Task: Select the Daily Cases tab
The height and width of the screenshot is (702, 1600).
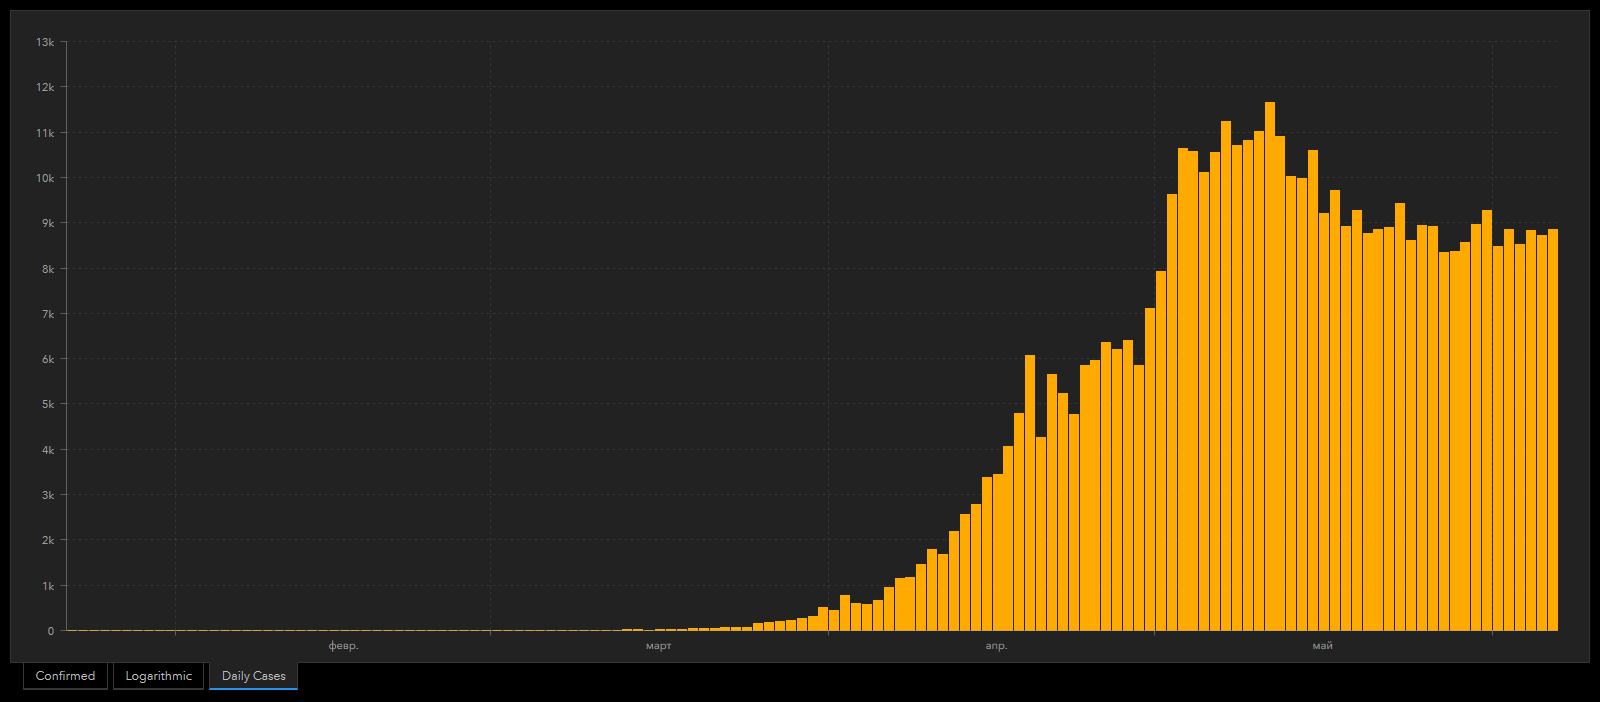Action: pos(253,676)
